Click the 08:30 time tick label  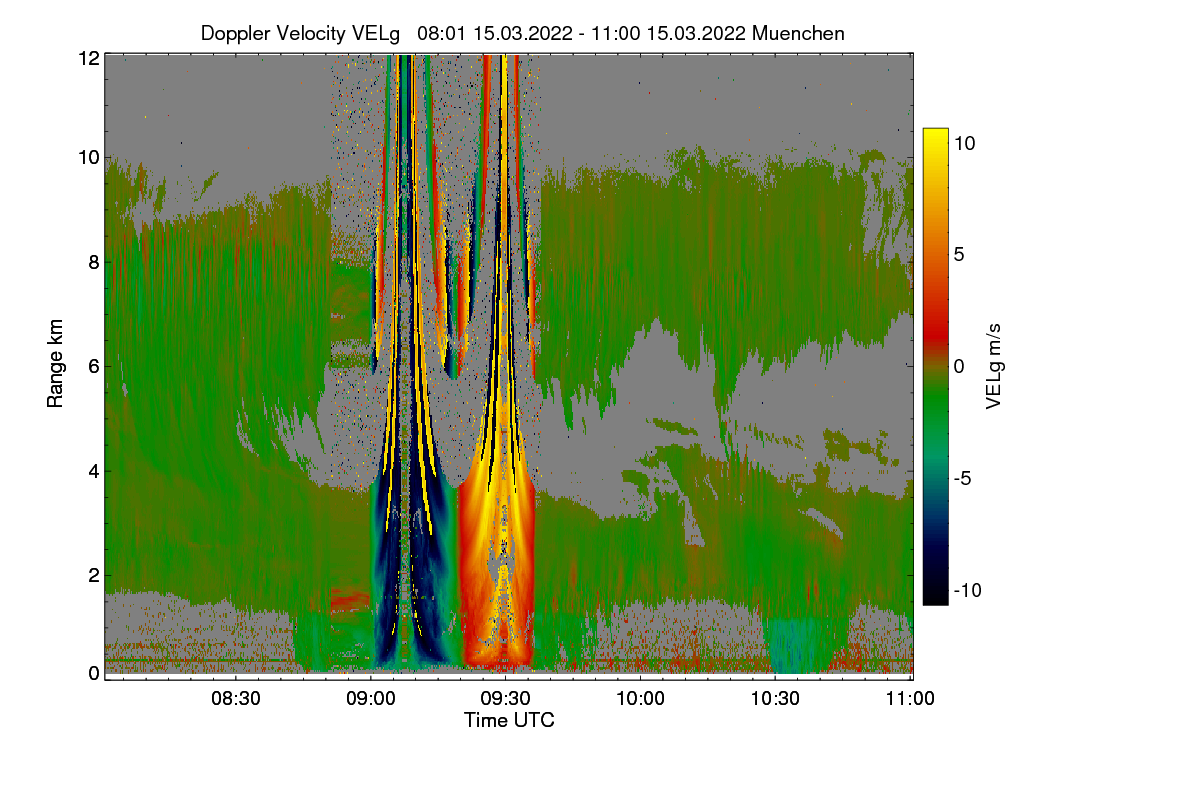click(x=236, y=699)
